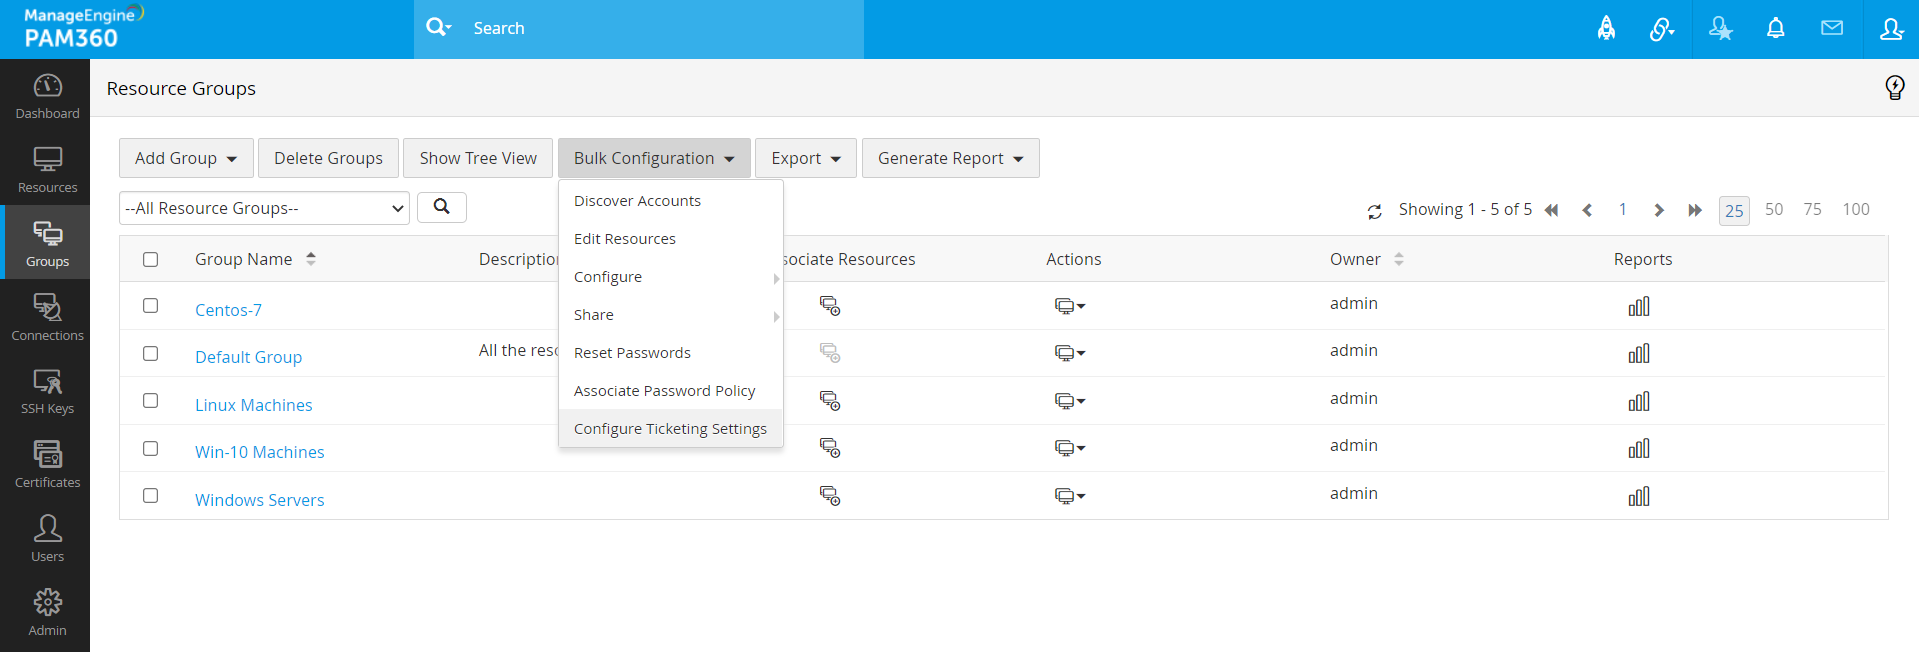1919x652 pixels.
Task: Open reports chart icon for Centos-7
Action: [1638, 306]
